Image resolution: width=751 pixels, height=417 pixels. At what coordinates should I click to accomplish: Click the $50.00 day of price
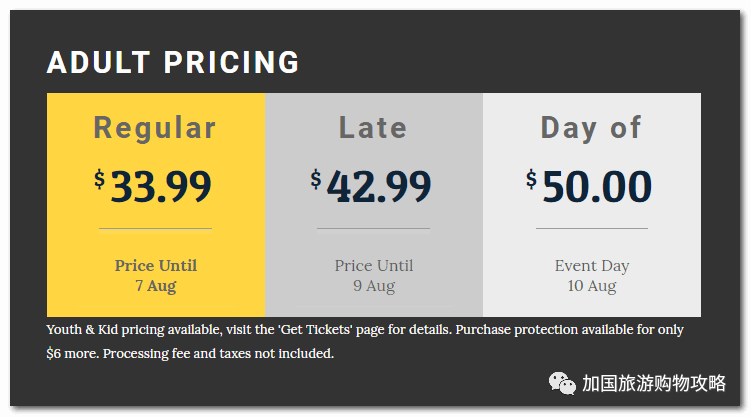pyautogui.click(x=589, y=186)
